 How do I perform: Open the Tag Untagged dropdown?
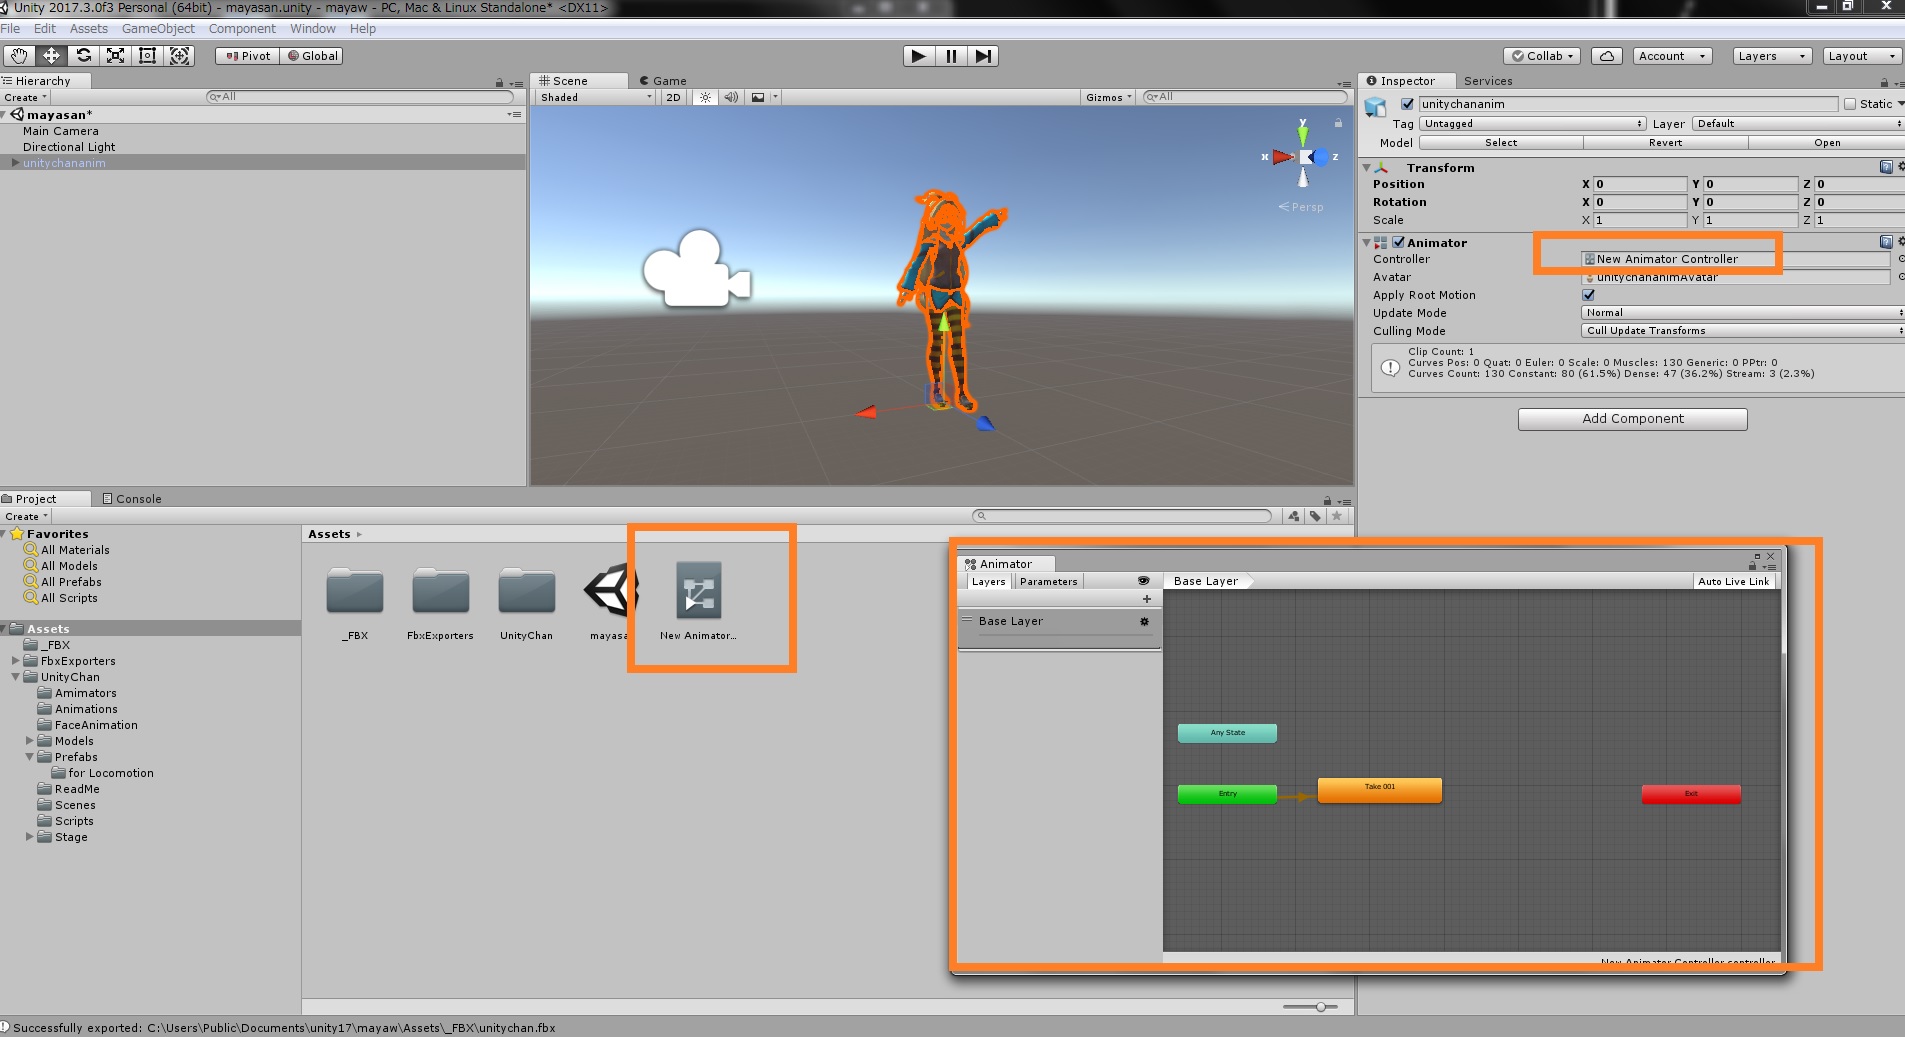(x=1532, y=124)
